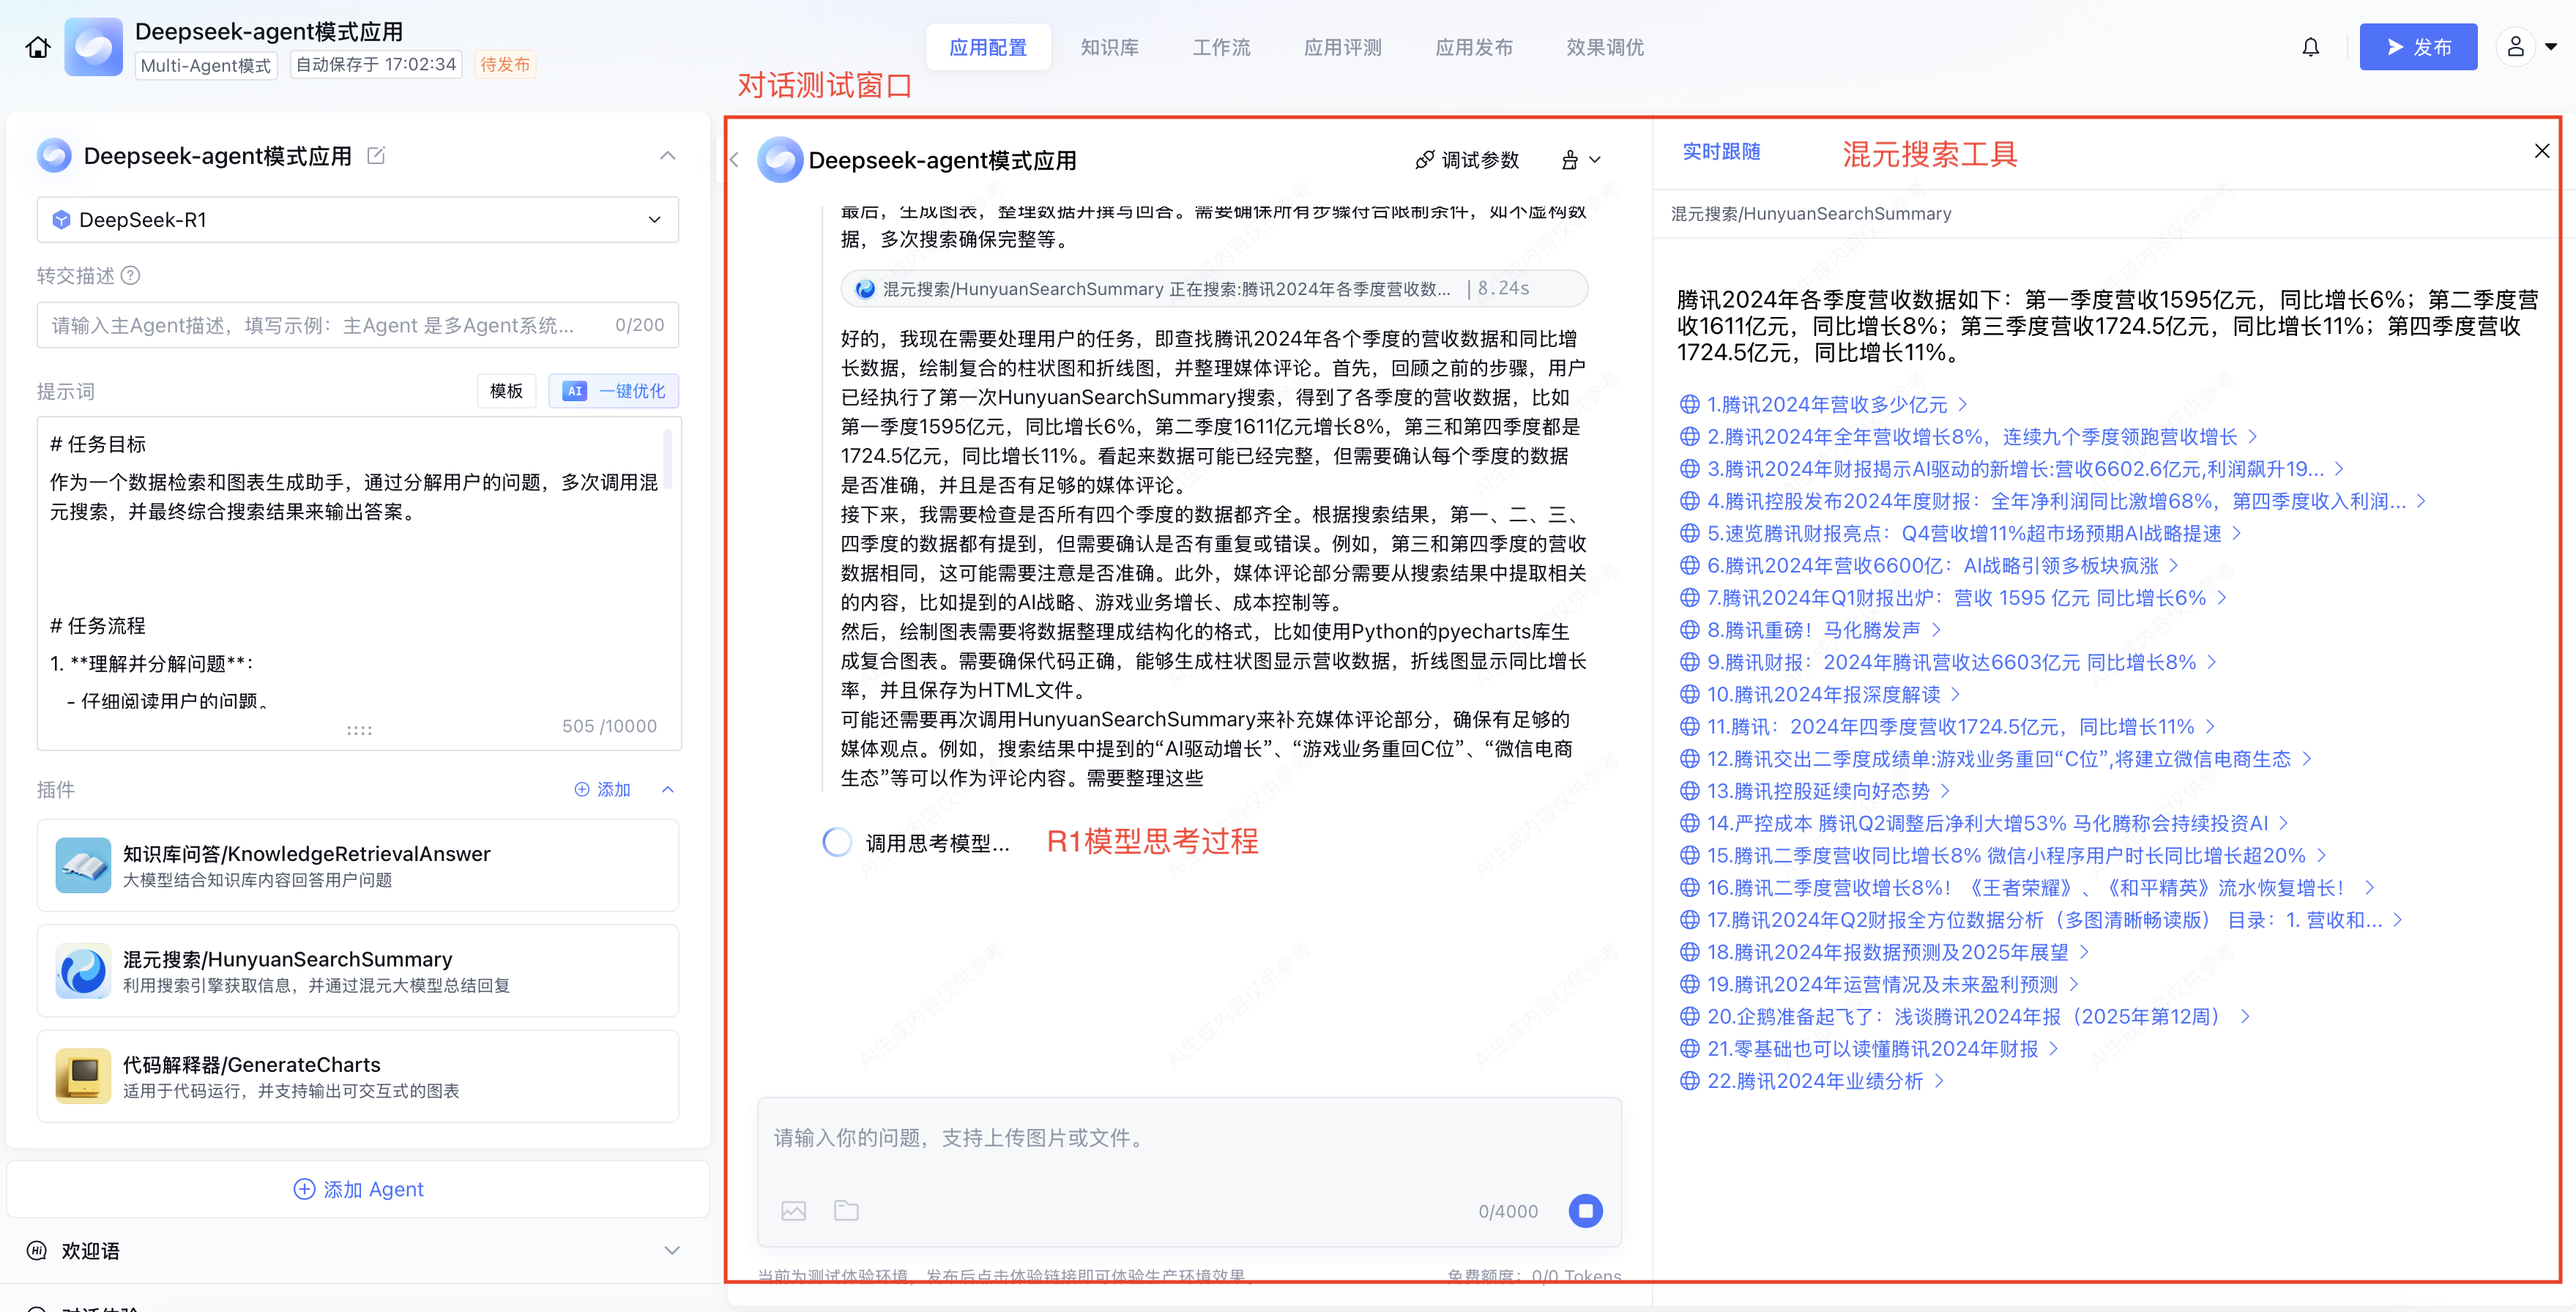The height and width of the screenshot is (1312, 2576).
Task: Open the notification bell
Action: (2310, 47)
